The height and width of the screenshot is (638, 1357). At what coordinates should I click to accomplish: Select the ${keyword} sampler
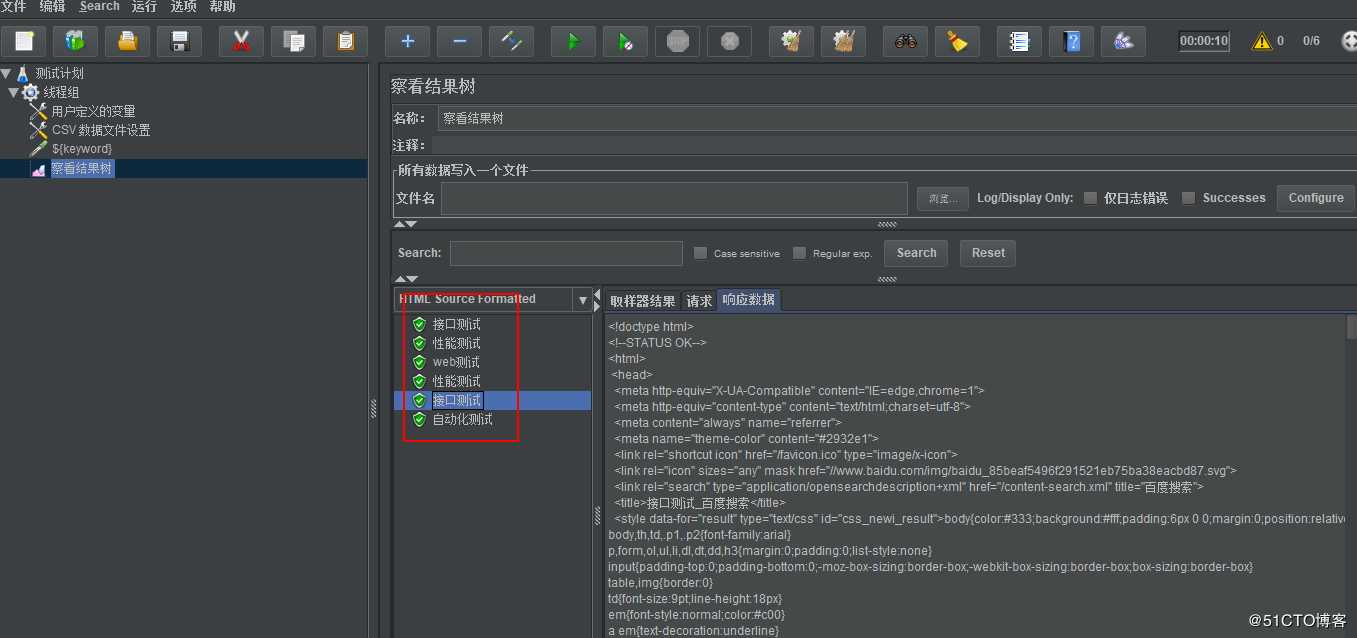point(82,149)
